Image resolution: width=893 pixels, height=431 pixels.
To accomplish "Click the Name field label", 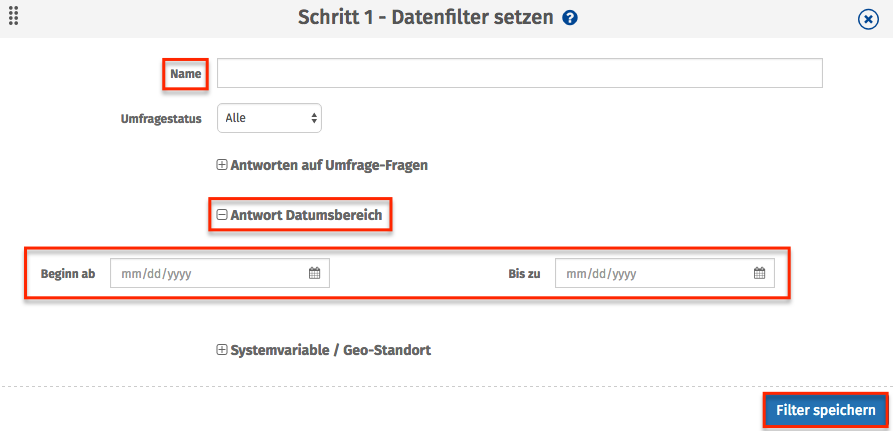I will 185,74.
